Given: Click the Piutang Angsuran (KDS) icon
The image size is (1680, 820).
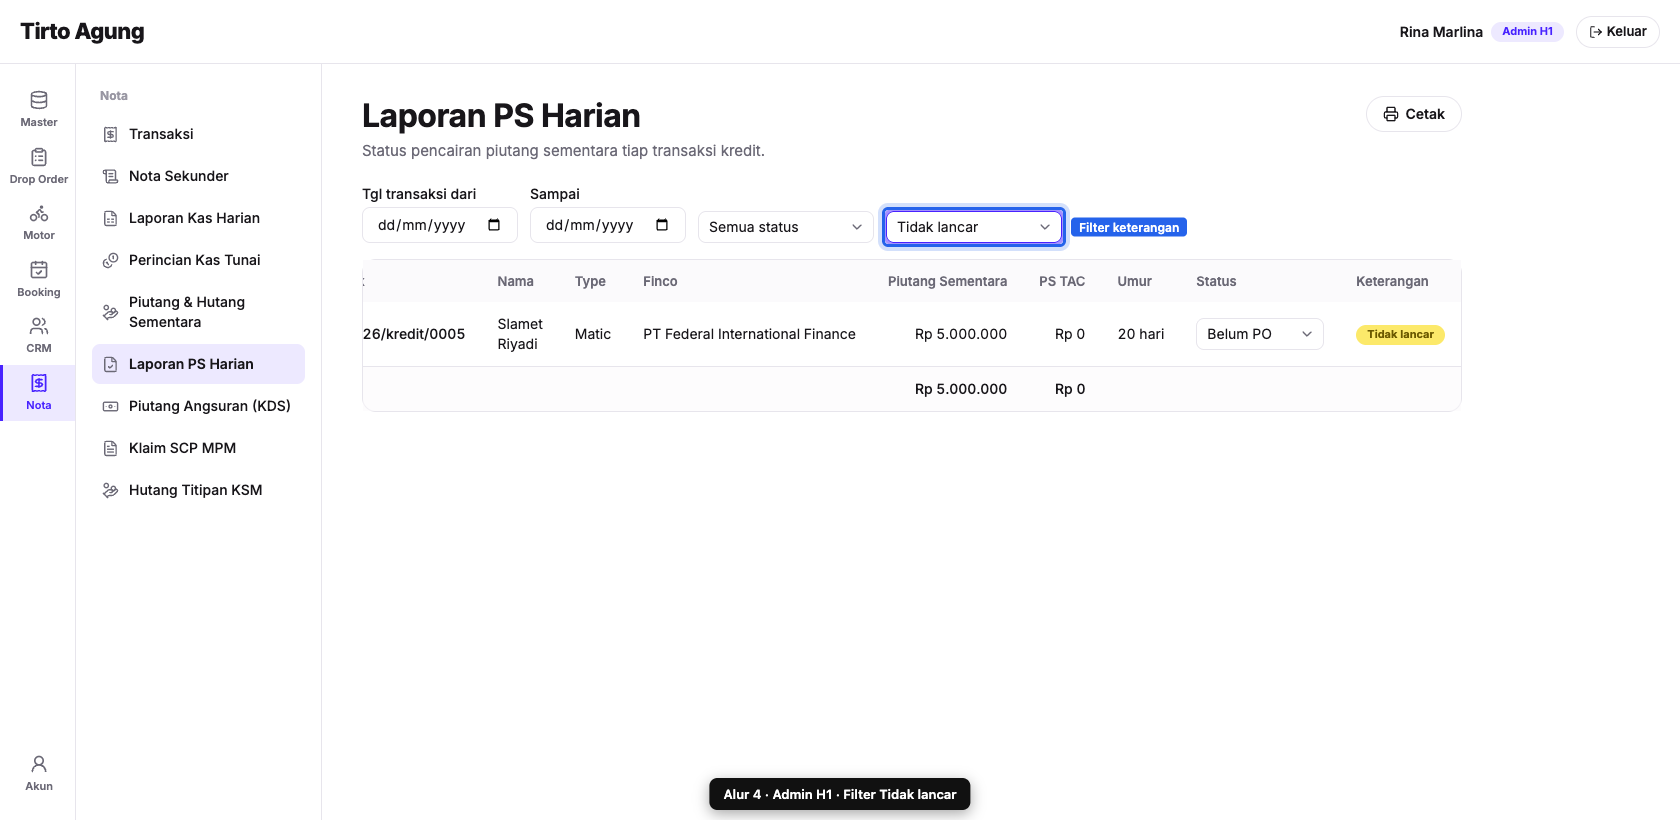Looking at the screenshot, I should click(x=111, y=406).
